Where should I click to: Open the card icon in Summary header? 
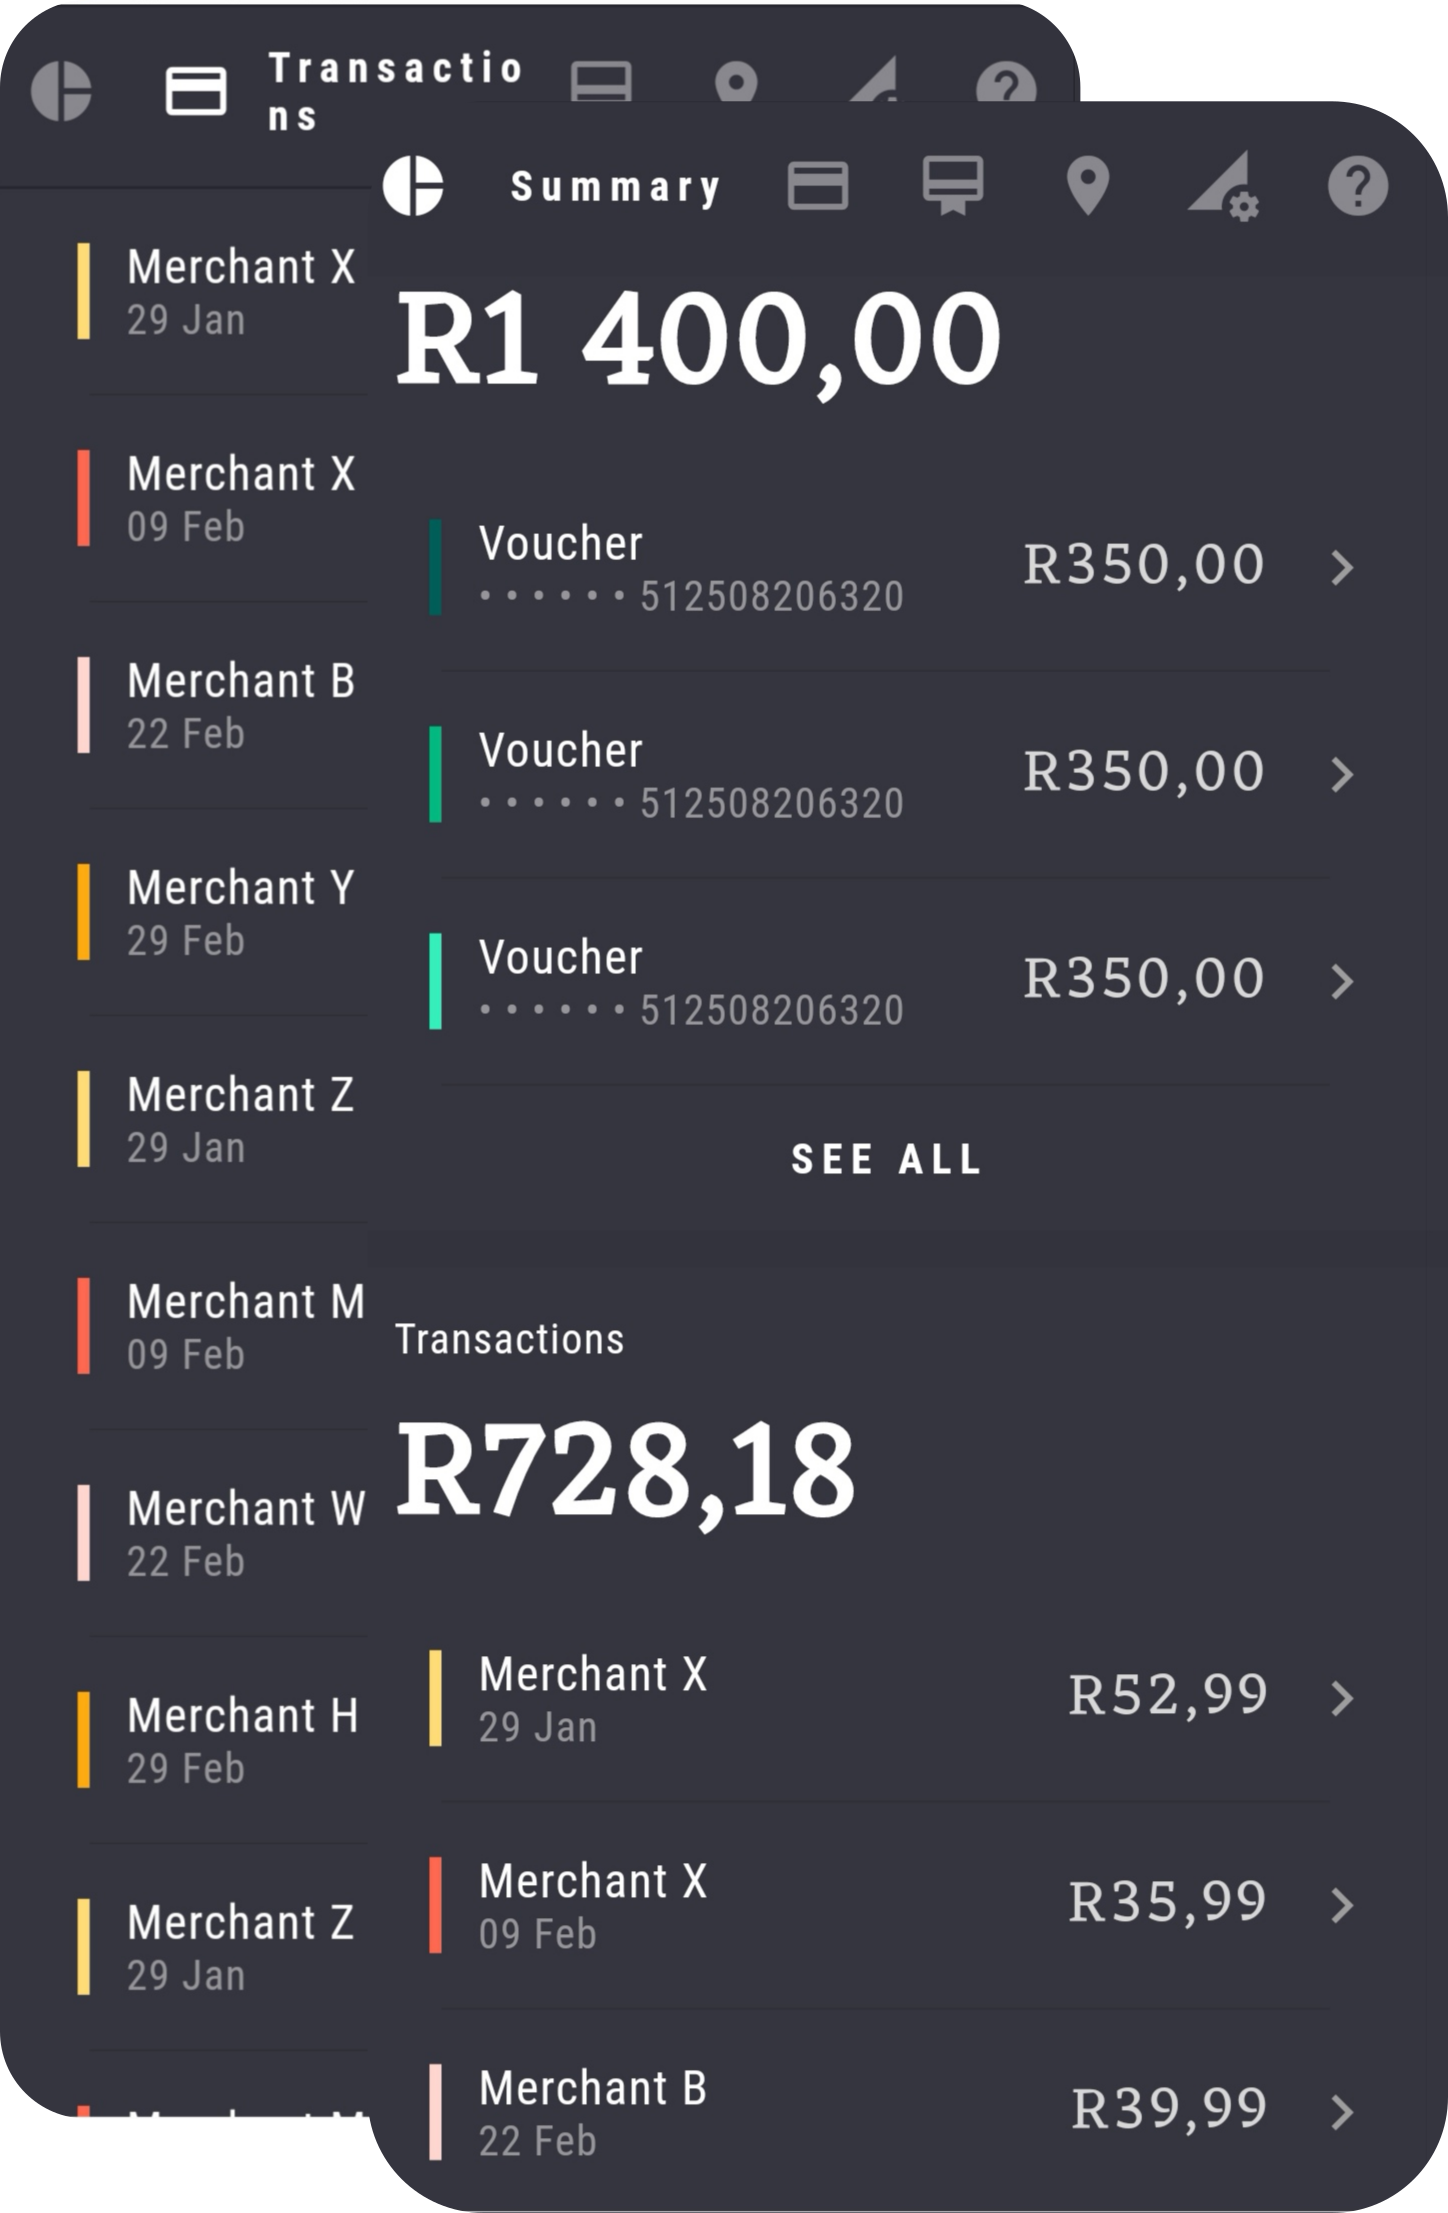coord(818,186)
